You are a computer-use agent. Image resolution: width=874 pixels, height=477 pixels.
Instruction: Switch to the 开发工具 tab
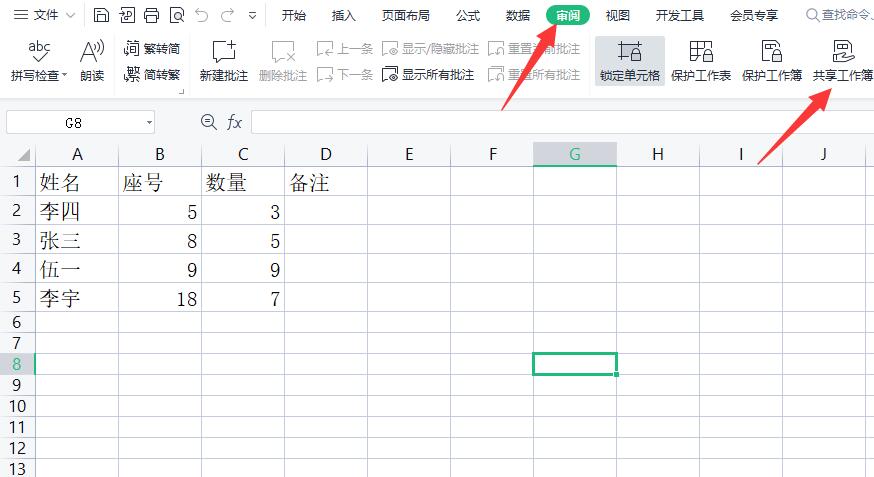pos(680,16)
